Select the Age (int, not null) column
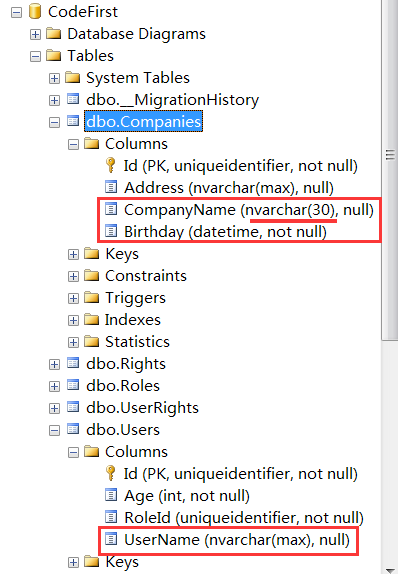 [x=187, y=496]
